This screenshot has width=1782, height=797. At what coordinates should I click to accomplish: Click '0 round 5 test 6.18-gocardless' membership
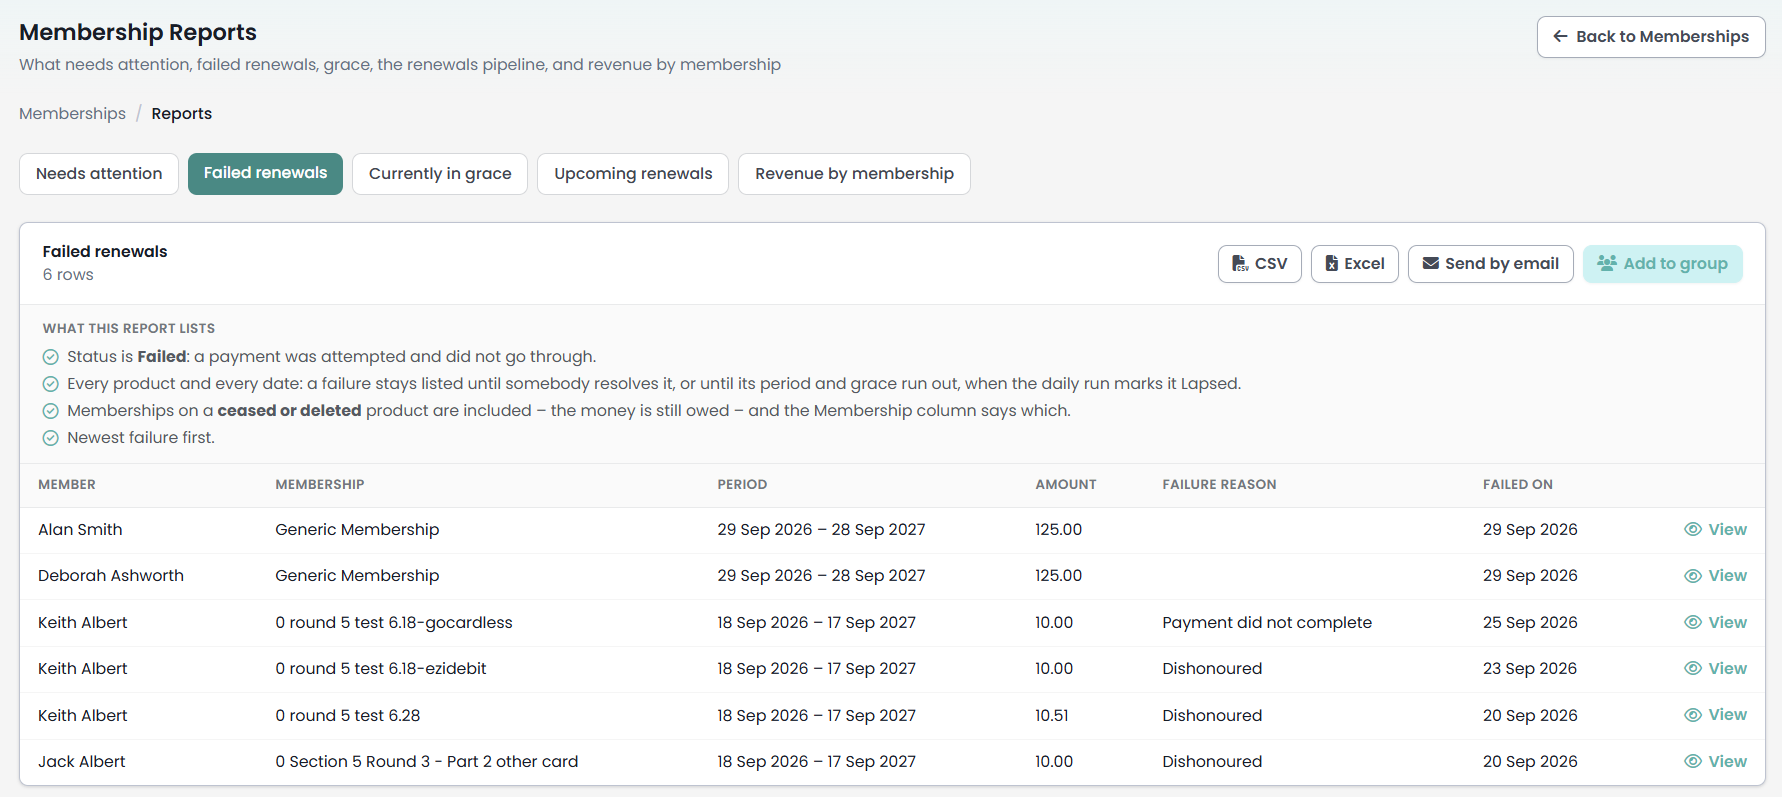[x=394, y=623]
